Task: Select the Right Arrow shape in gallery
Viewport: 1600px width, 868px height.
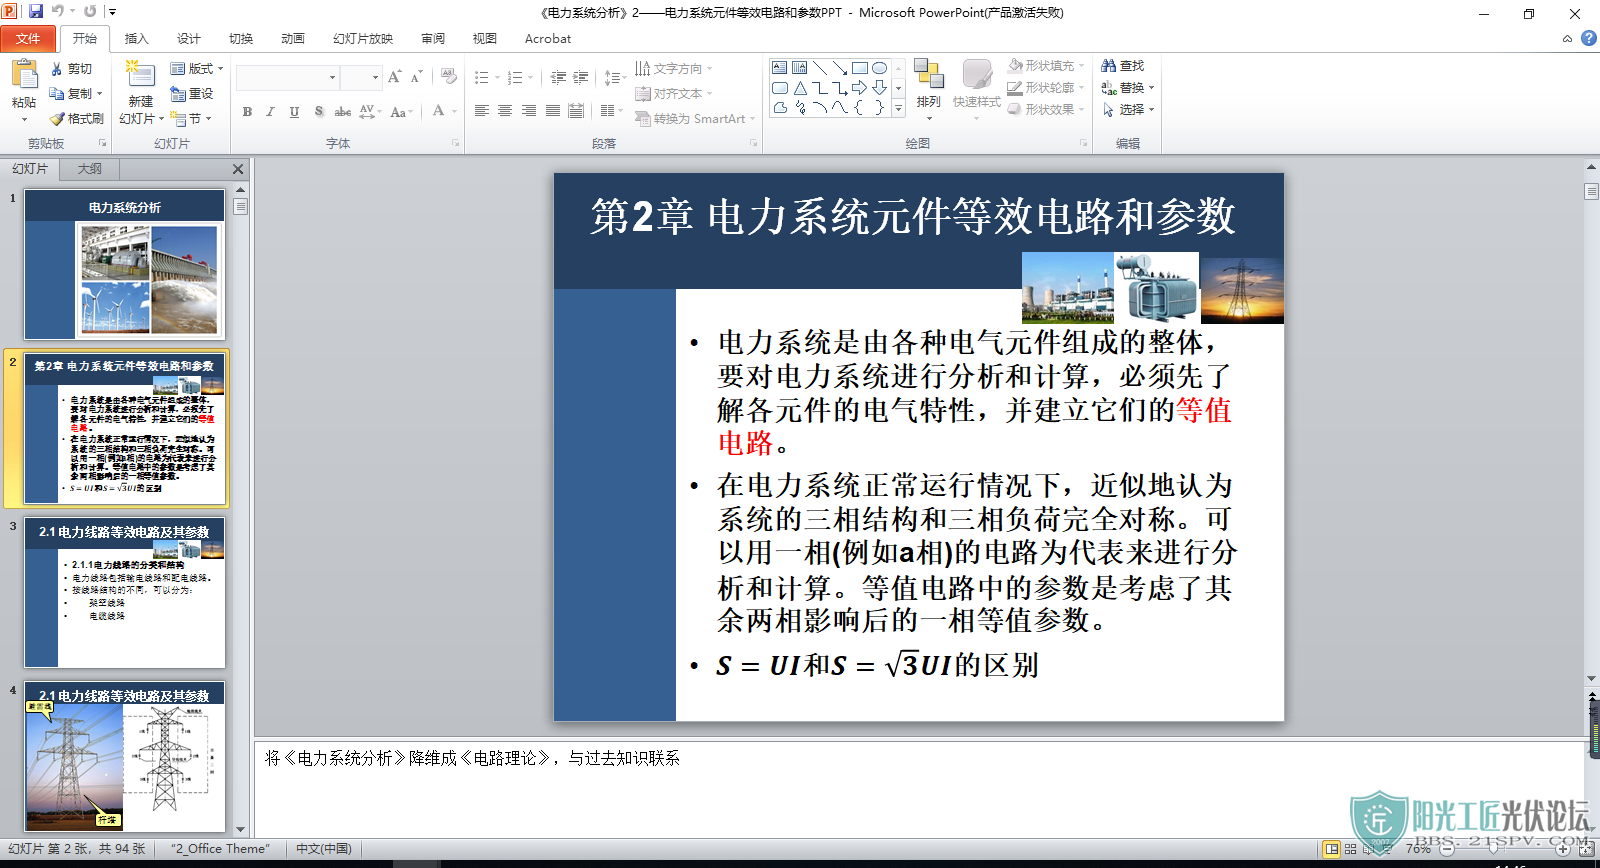Action: [860, 88]
